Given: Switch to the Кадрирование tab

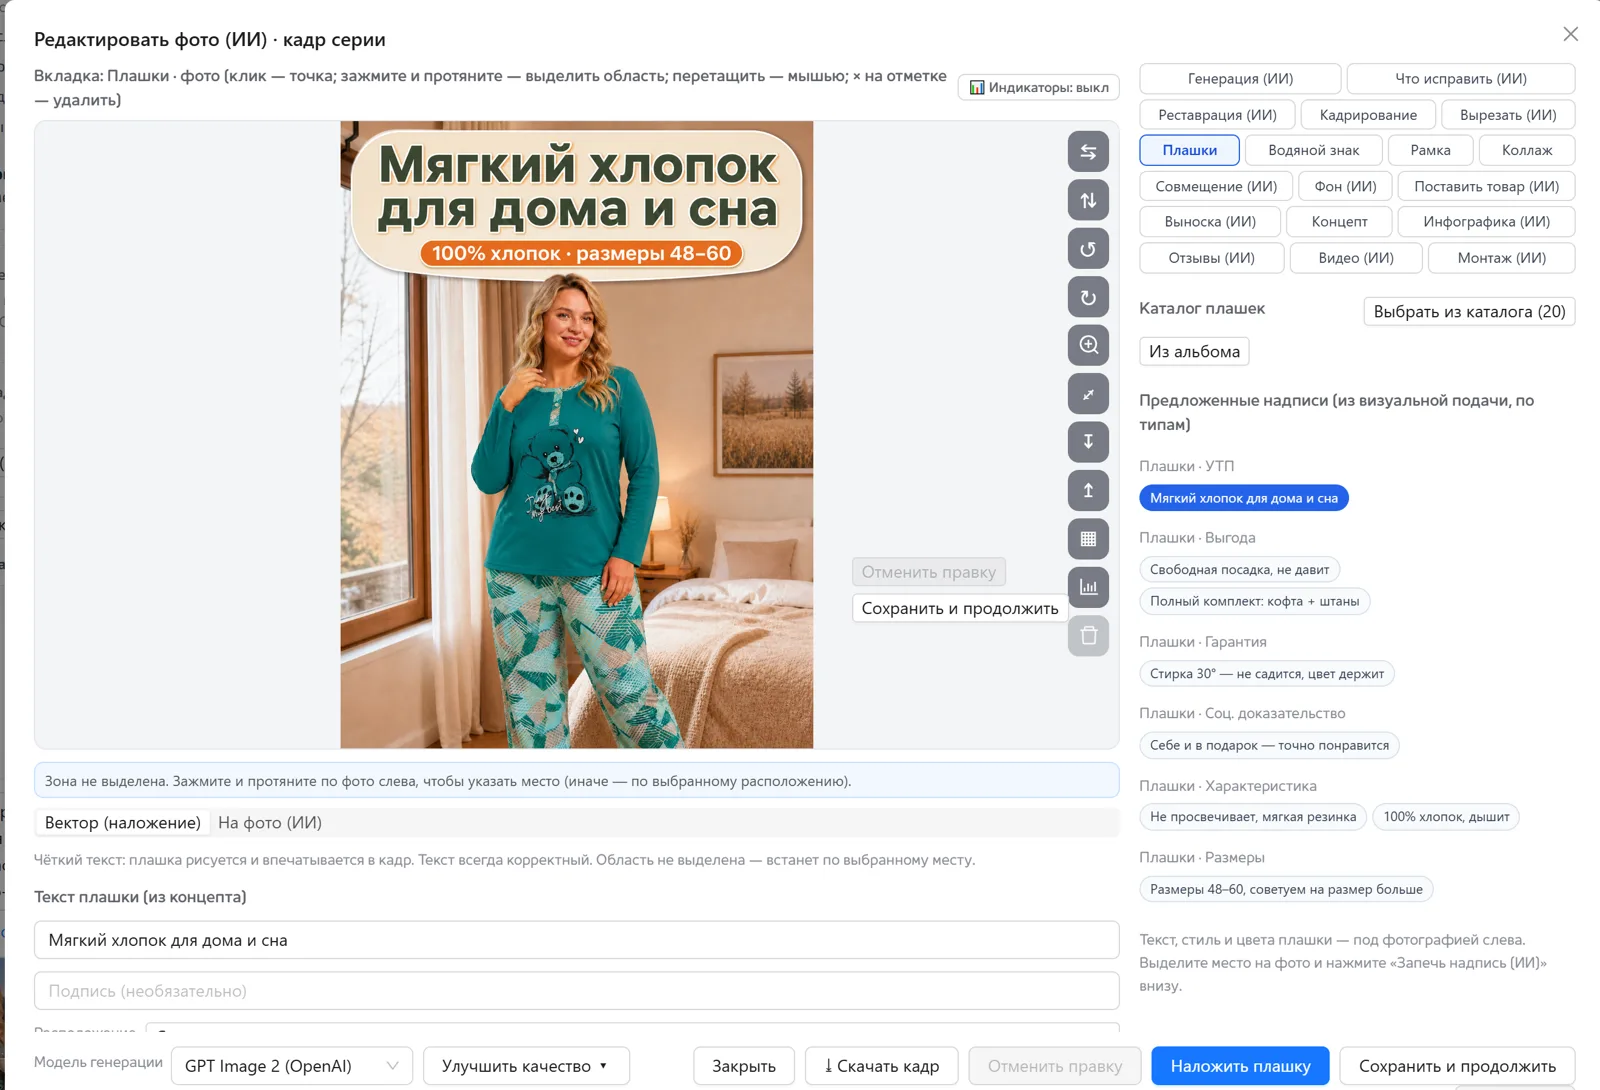Looking at the screenshot, I should click(1368, 114).
